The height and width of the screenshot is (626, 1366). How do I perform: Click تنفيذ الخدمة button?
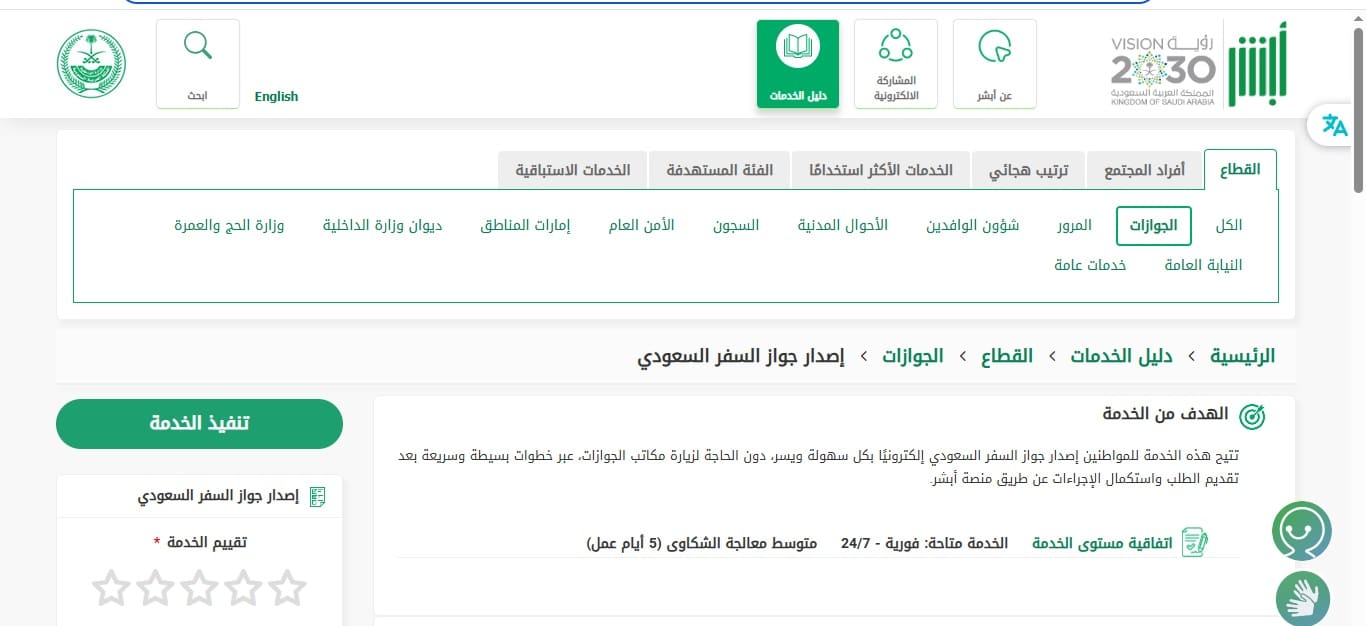click(x=199, y=424)
